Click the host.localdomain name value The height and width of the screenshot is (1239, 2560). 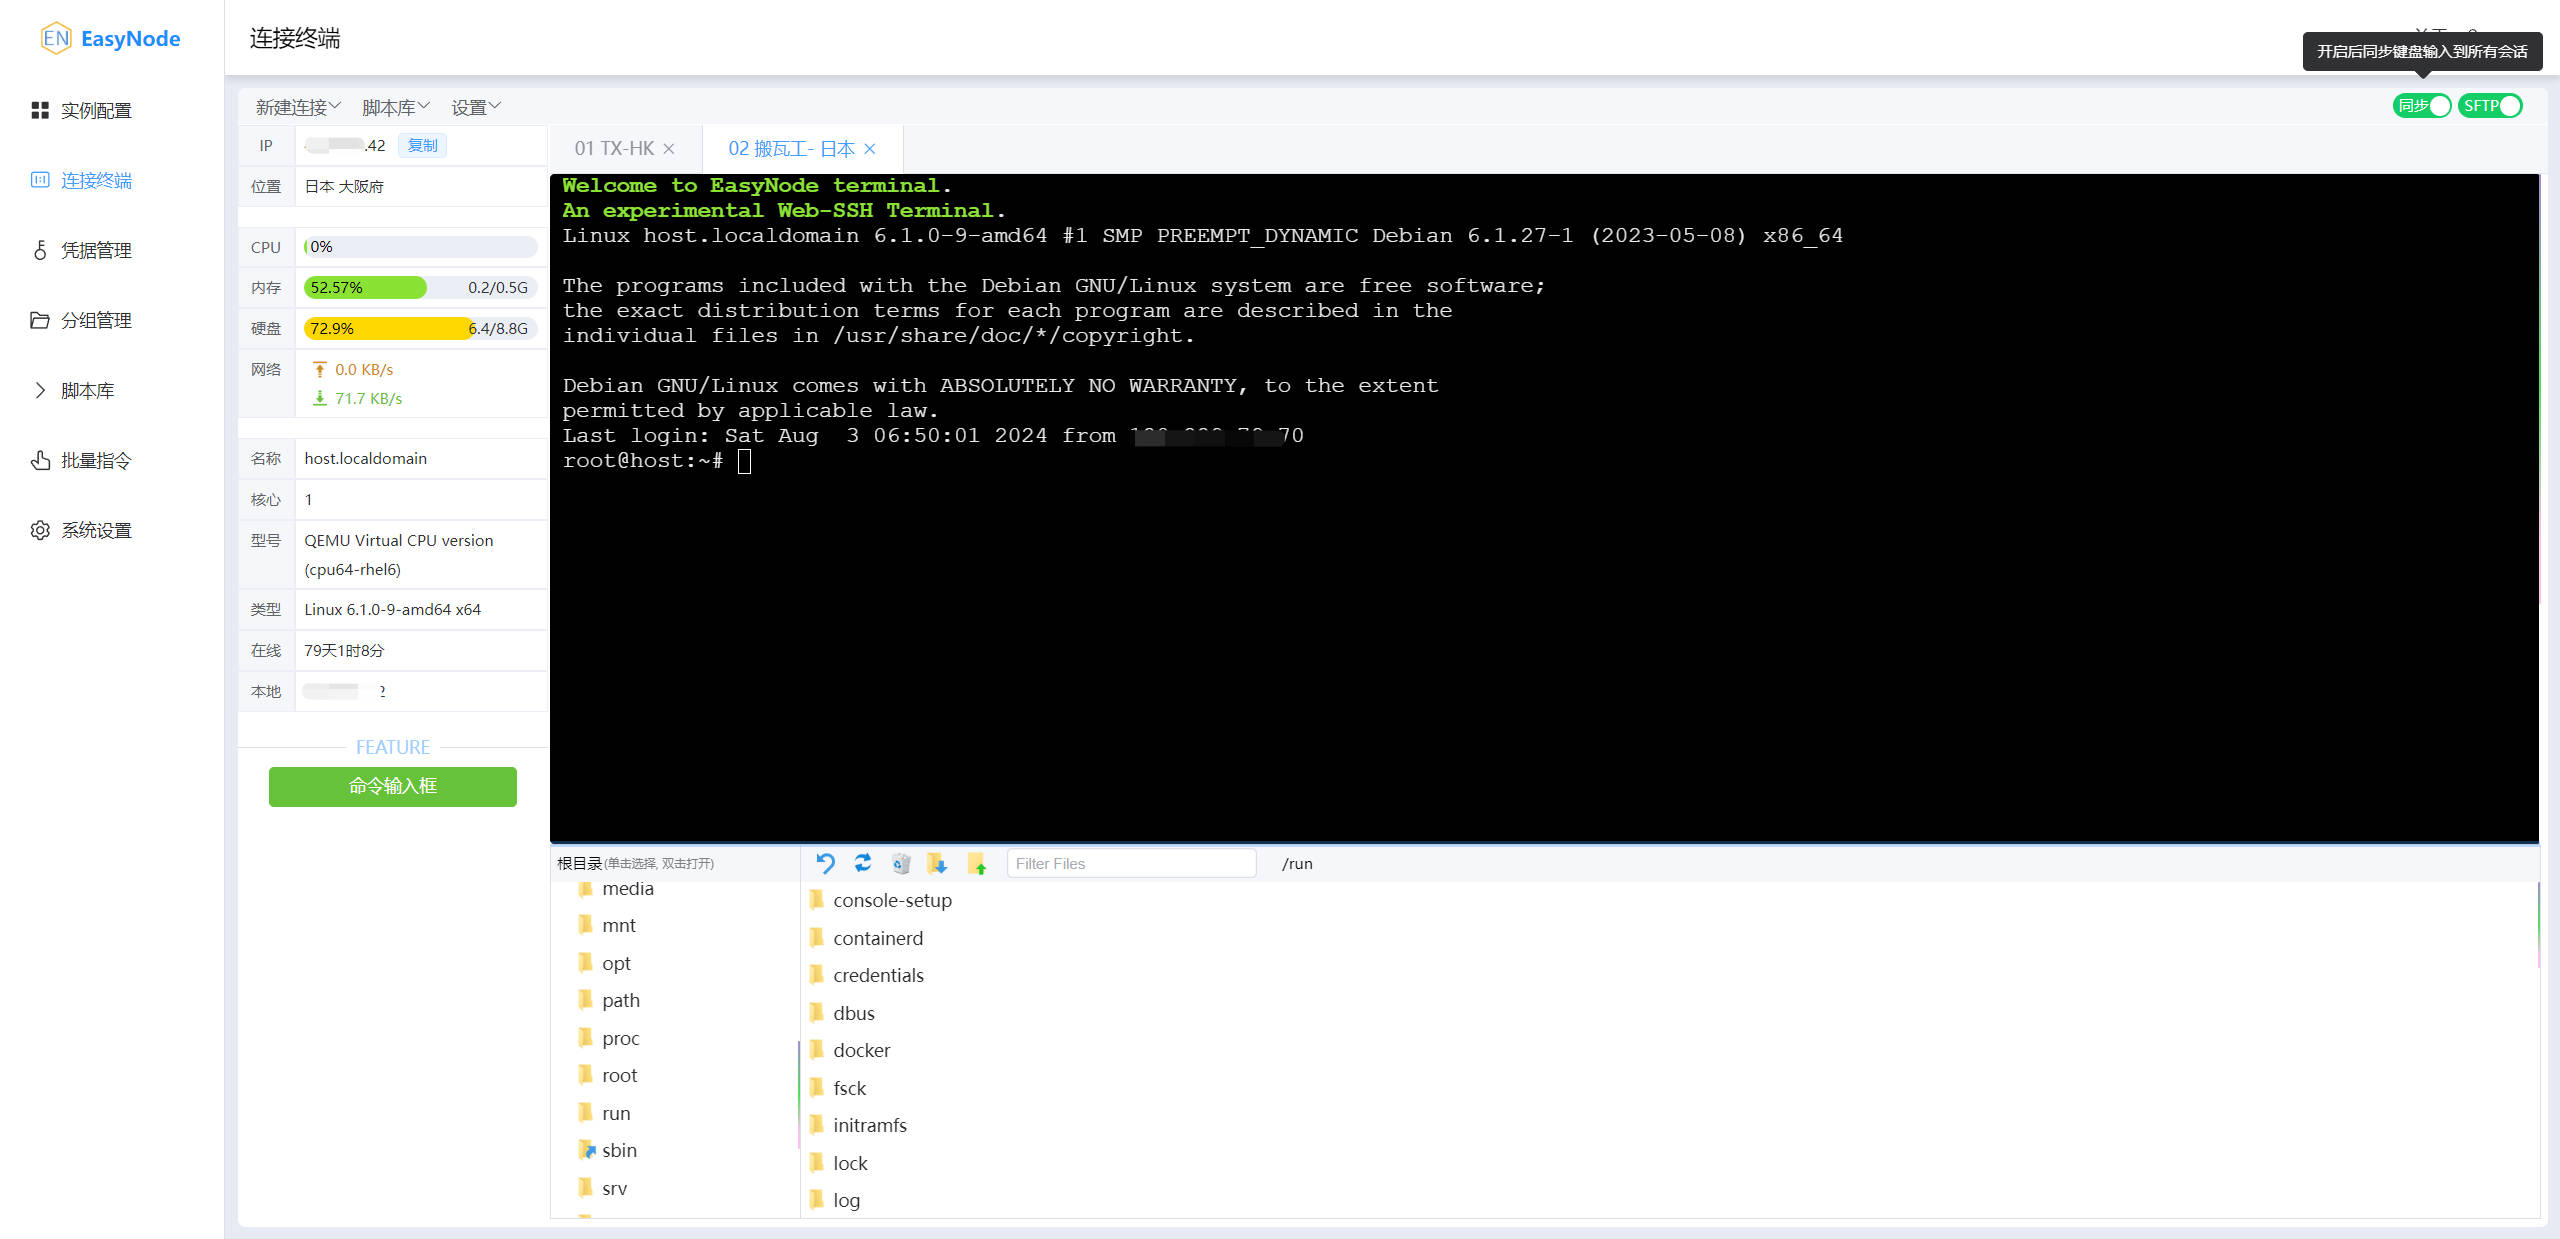click(365, 458)
